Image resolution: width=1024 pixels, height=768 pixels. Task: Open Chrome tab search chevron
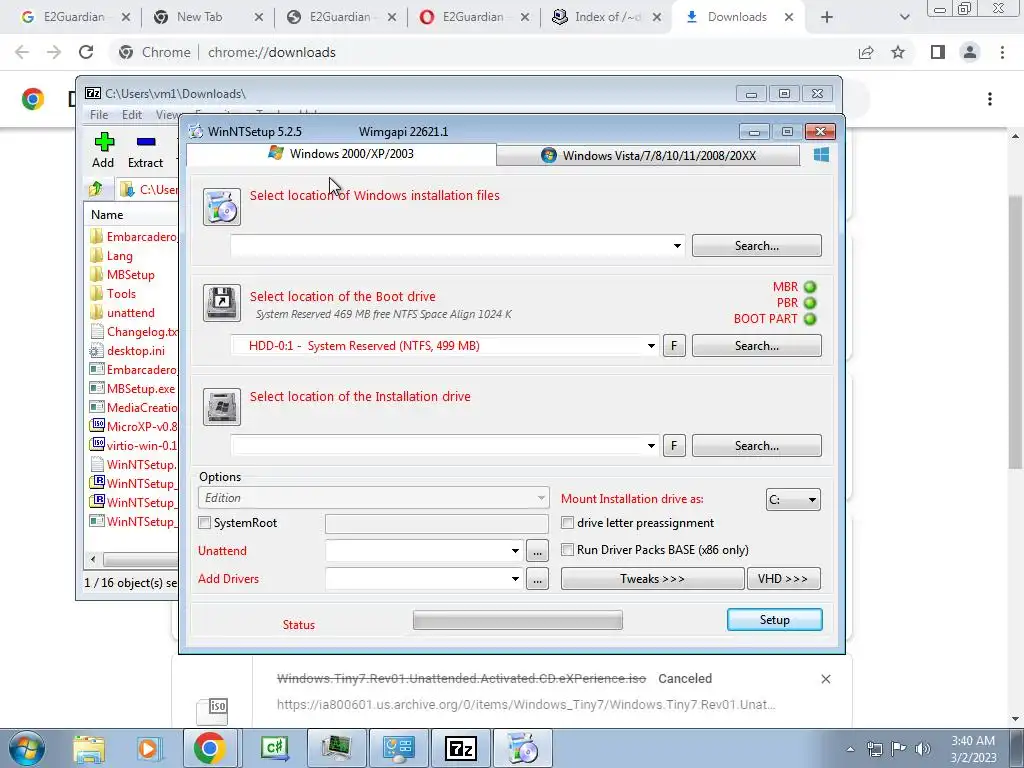click(x=904, y=17)
